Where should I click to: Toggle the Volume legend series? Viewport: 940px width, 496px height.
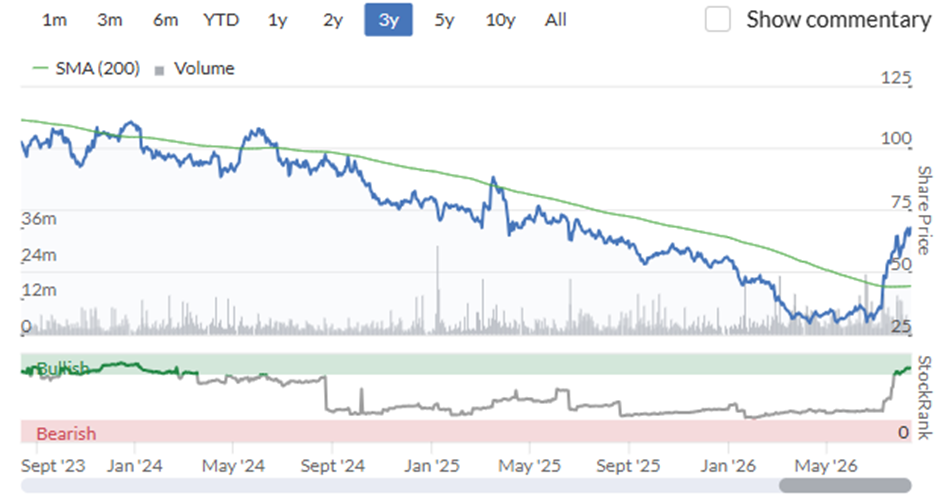[194, 68]
